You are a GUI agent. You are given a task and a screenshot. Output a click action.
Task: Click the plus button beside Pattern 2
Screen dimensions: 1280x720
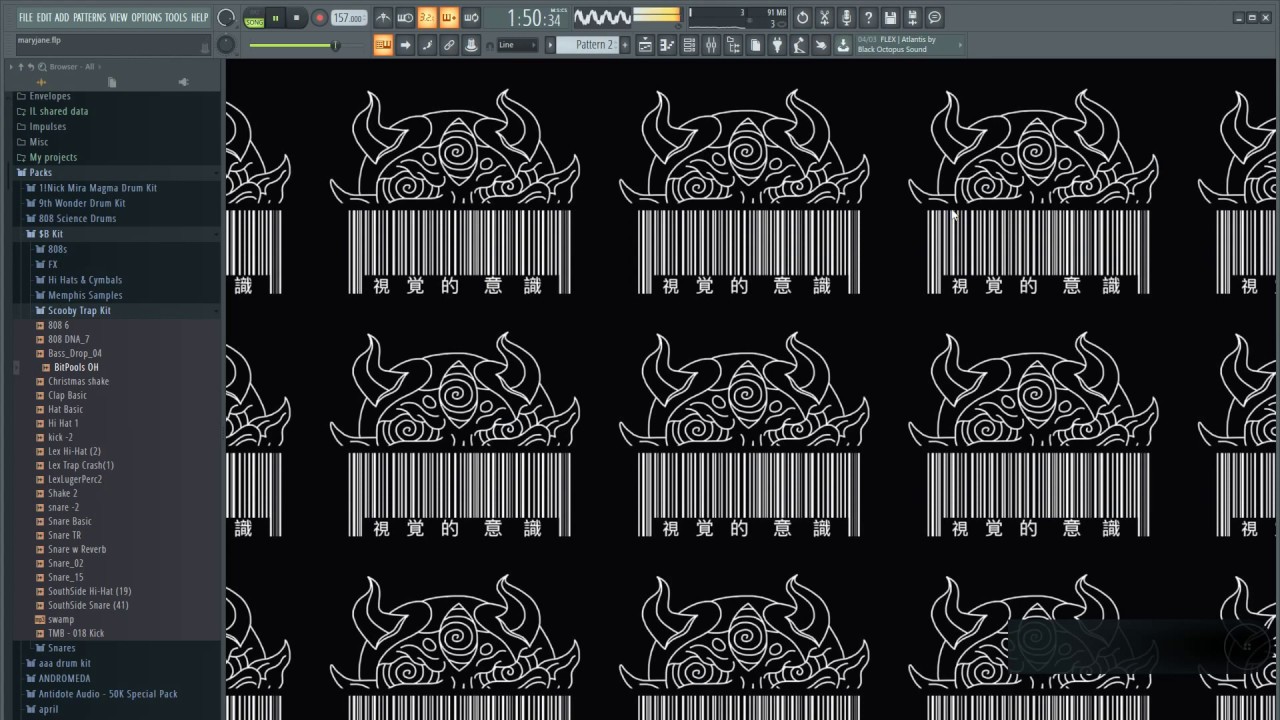tap(625, 45)
